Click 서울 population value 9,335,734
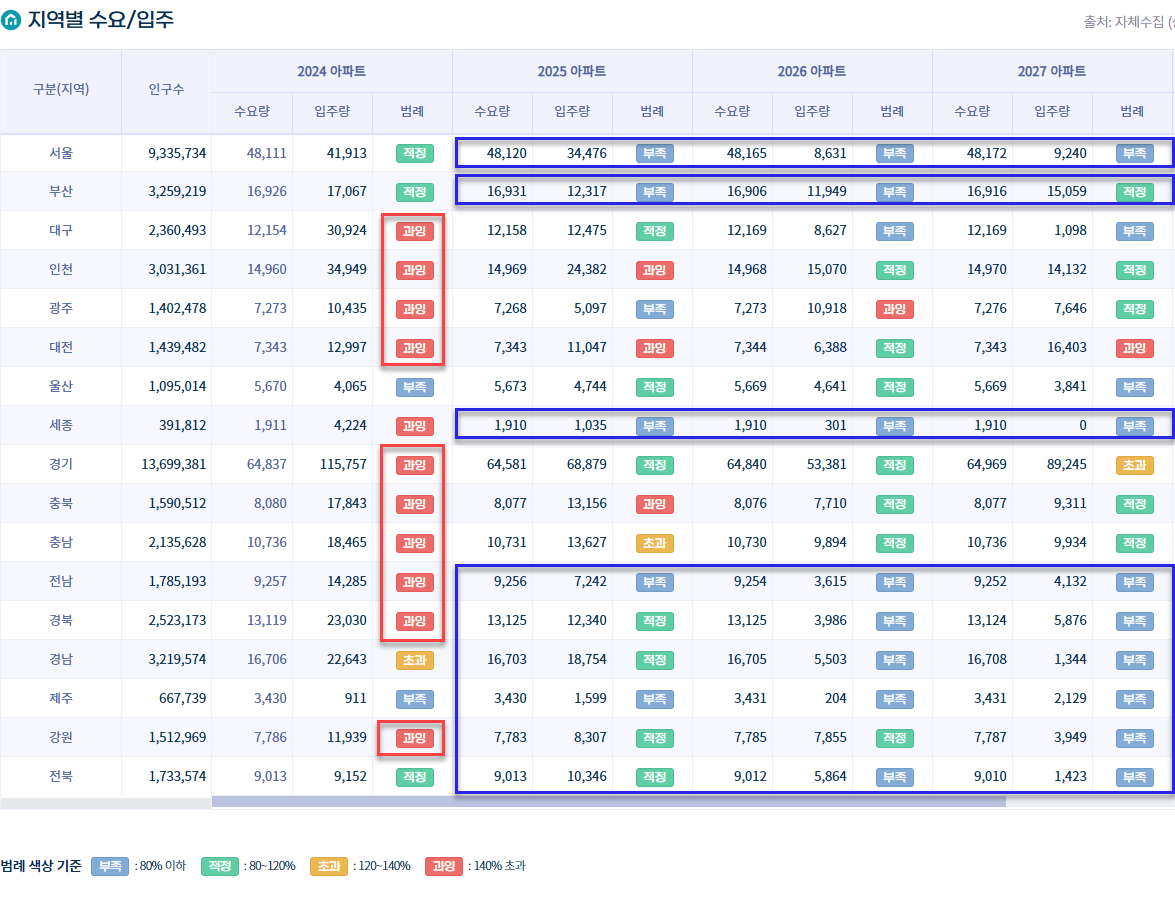The height and width of the screenshot is (898, 1175). click(x=177, y=153)
